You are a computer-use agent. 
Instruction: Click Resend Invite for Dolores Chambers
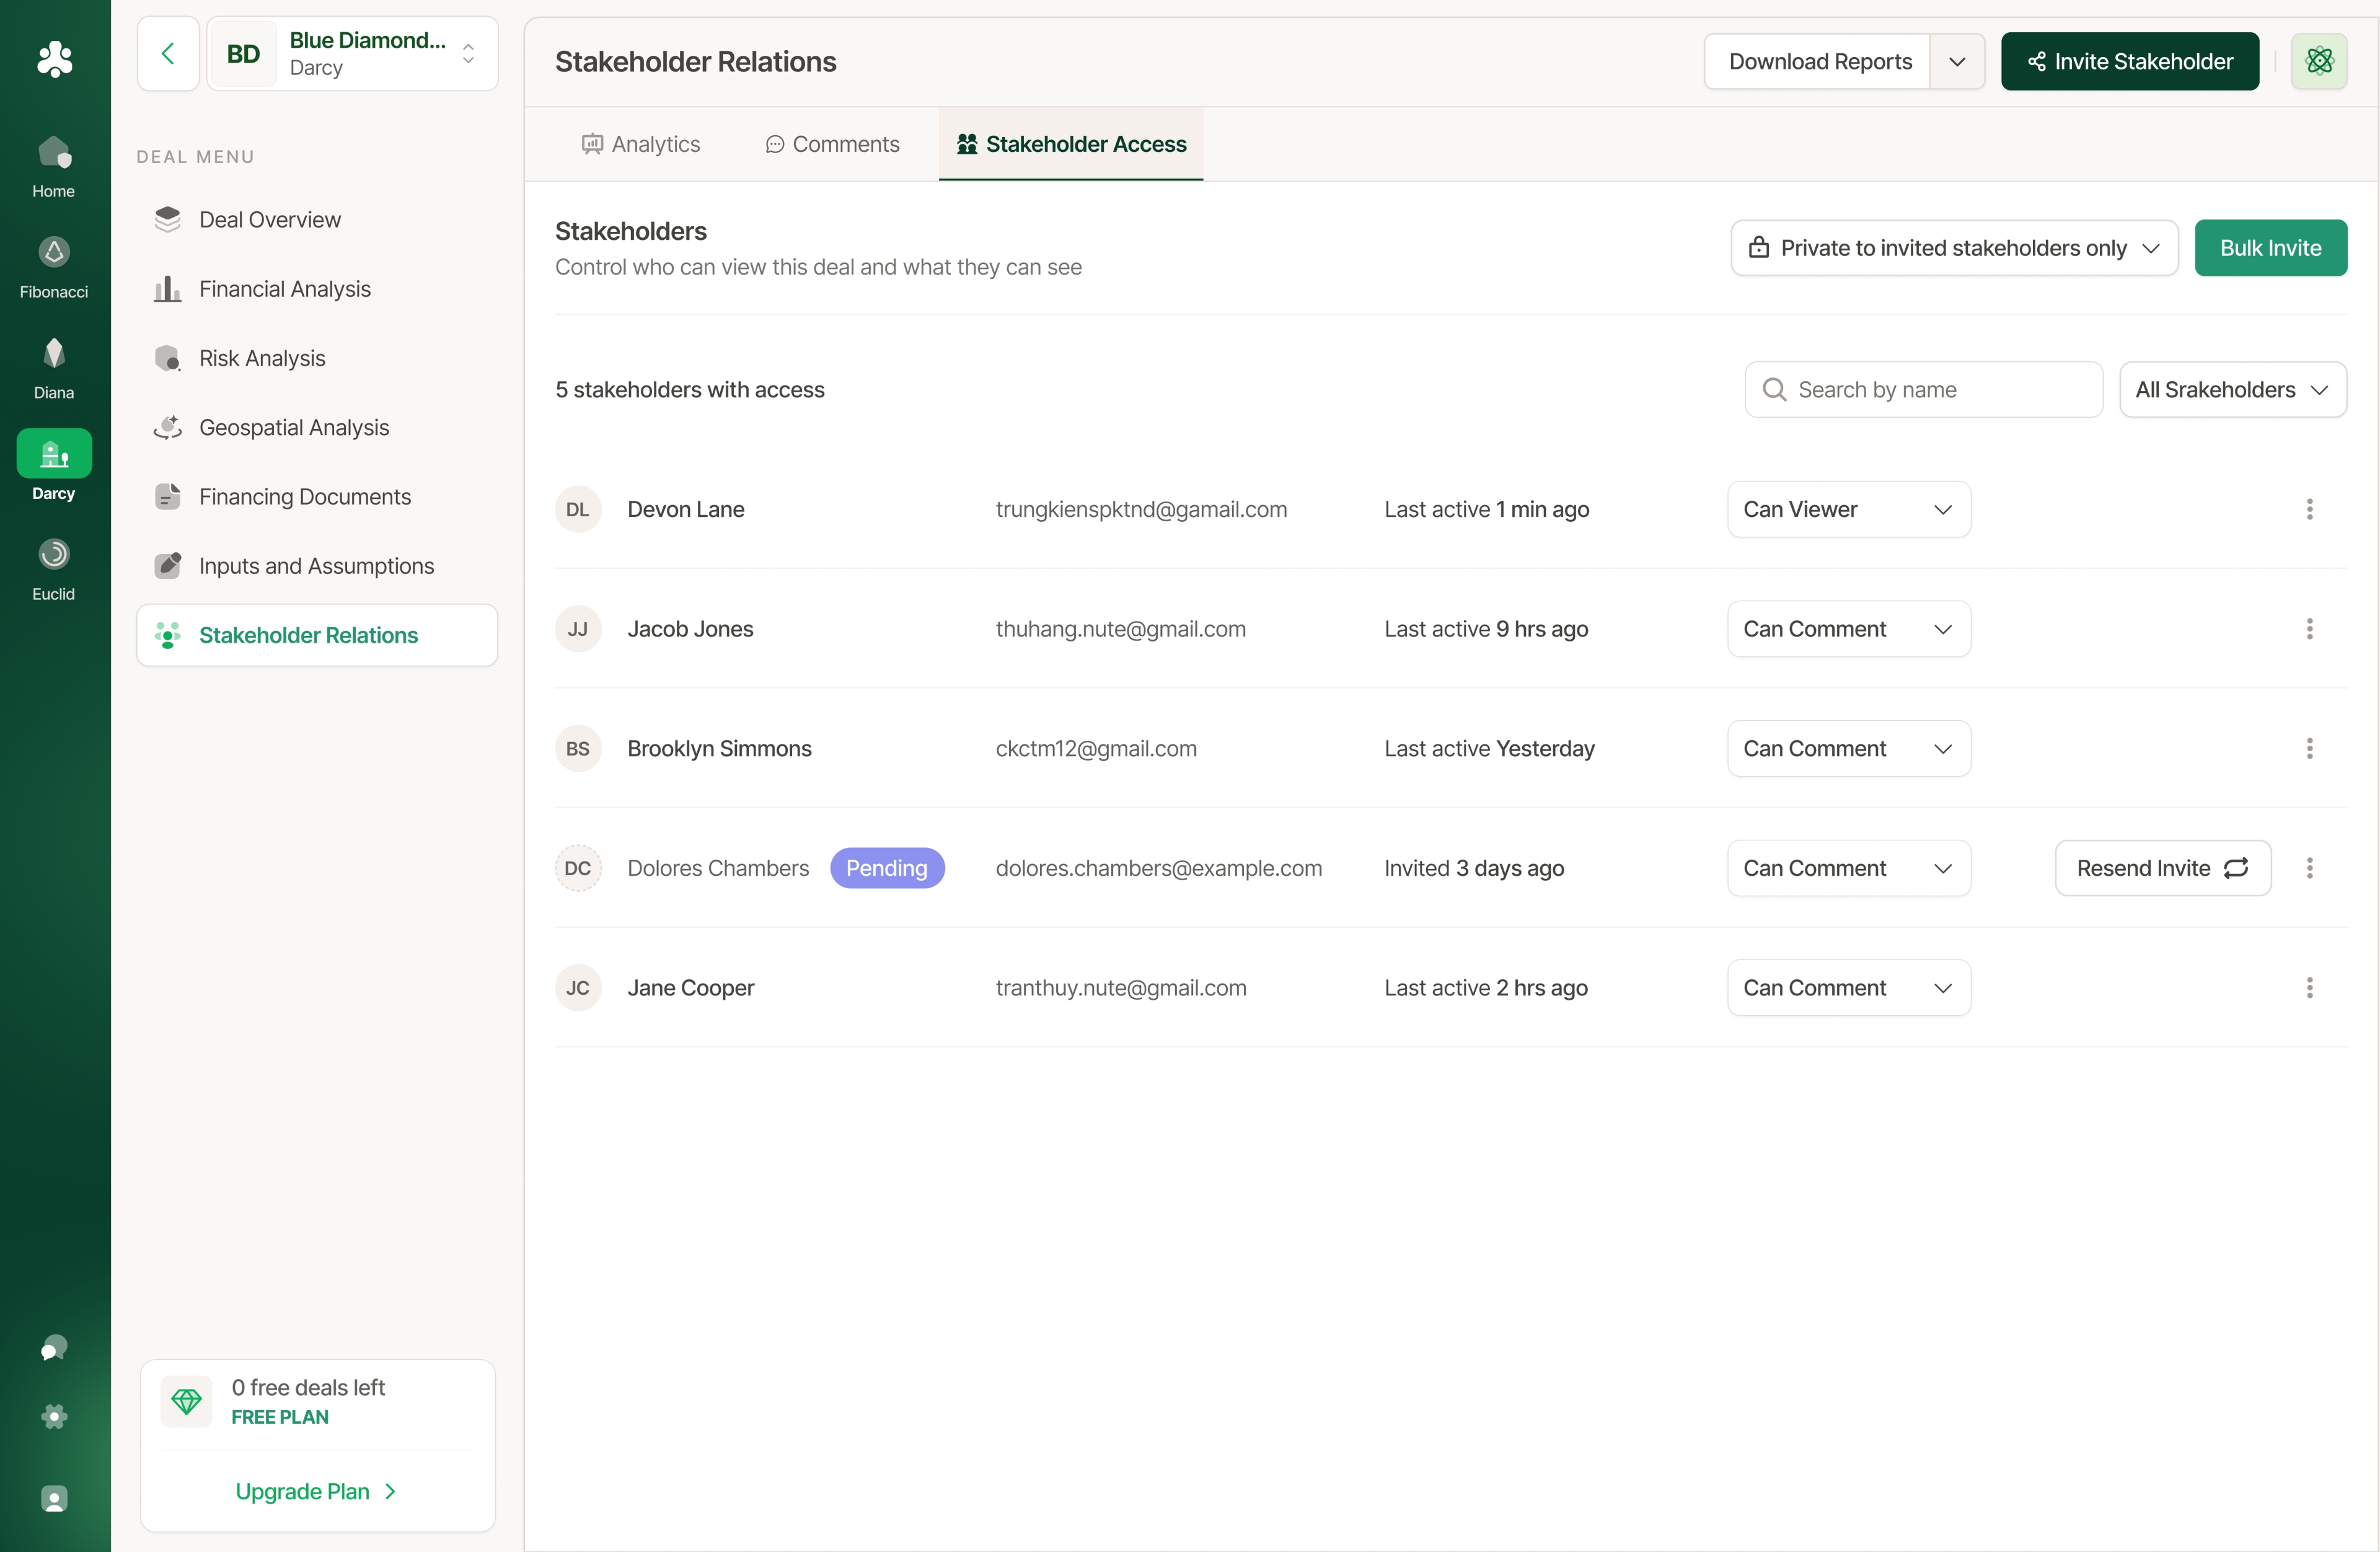pos(2162,868)
